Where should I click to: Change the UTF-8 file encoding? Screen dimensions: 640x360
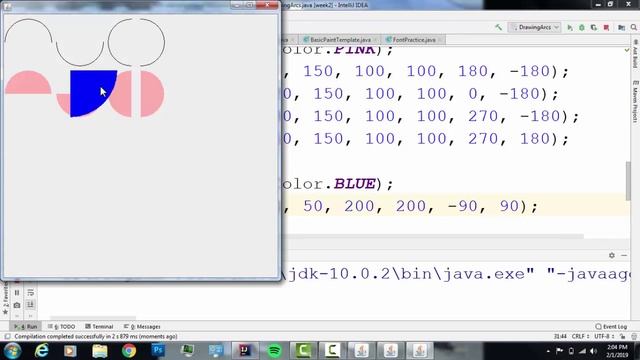[x=604, y=337]
